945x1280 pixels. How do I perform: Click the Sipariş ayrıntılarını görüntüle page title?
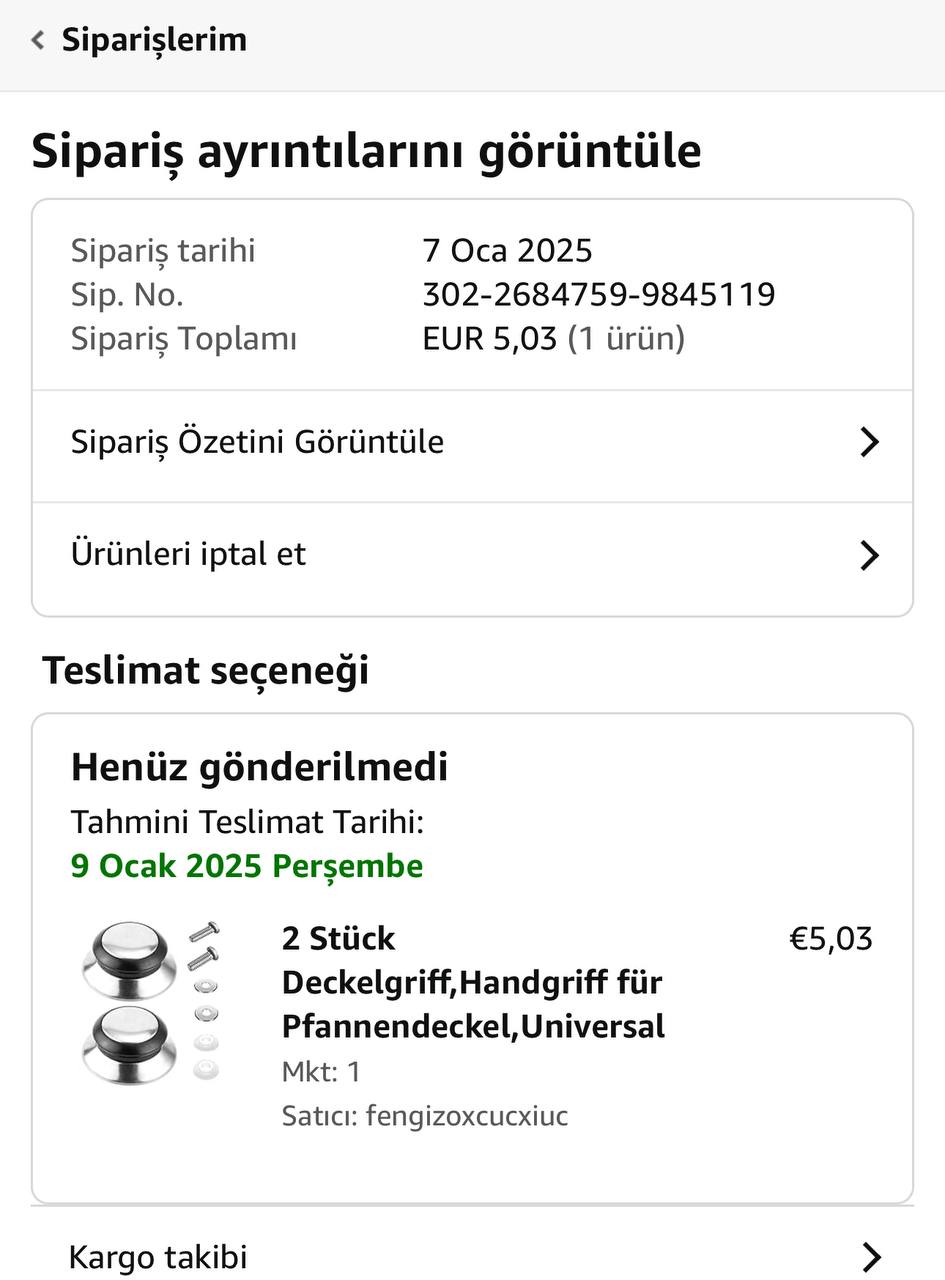pos(366,151)
